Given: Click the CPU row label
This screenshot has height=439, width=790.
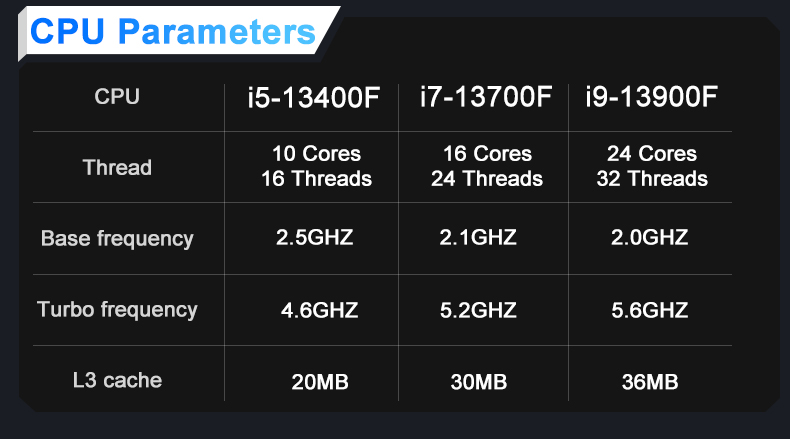Looking at the screenshot, I should click(117, 97).
